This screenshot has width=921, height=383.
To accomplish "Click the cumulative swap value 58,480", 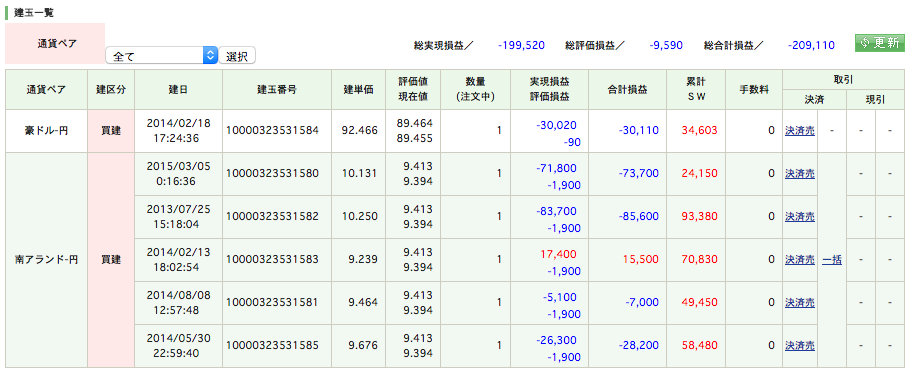I will coord(700,345).
